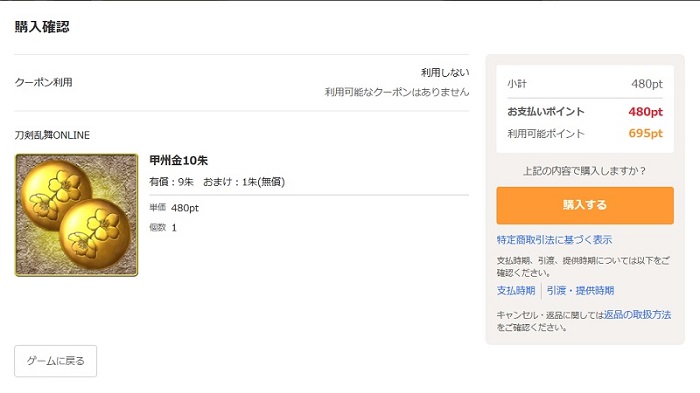Click the red お支払いポイント 480pt amount
The image size is (700, 393).
(x=646, y=112)
